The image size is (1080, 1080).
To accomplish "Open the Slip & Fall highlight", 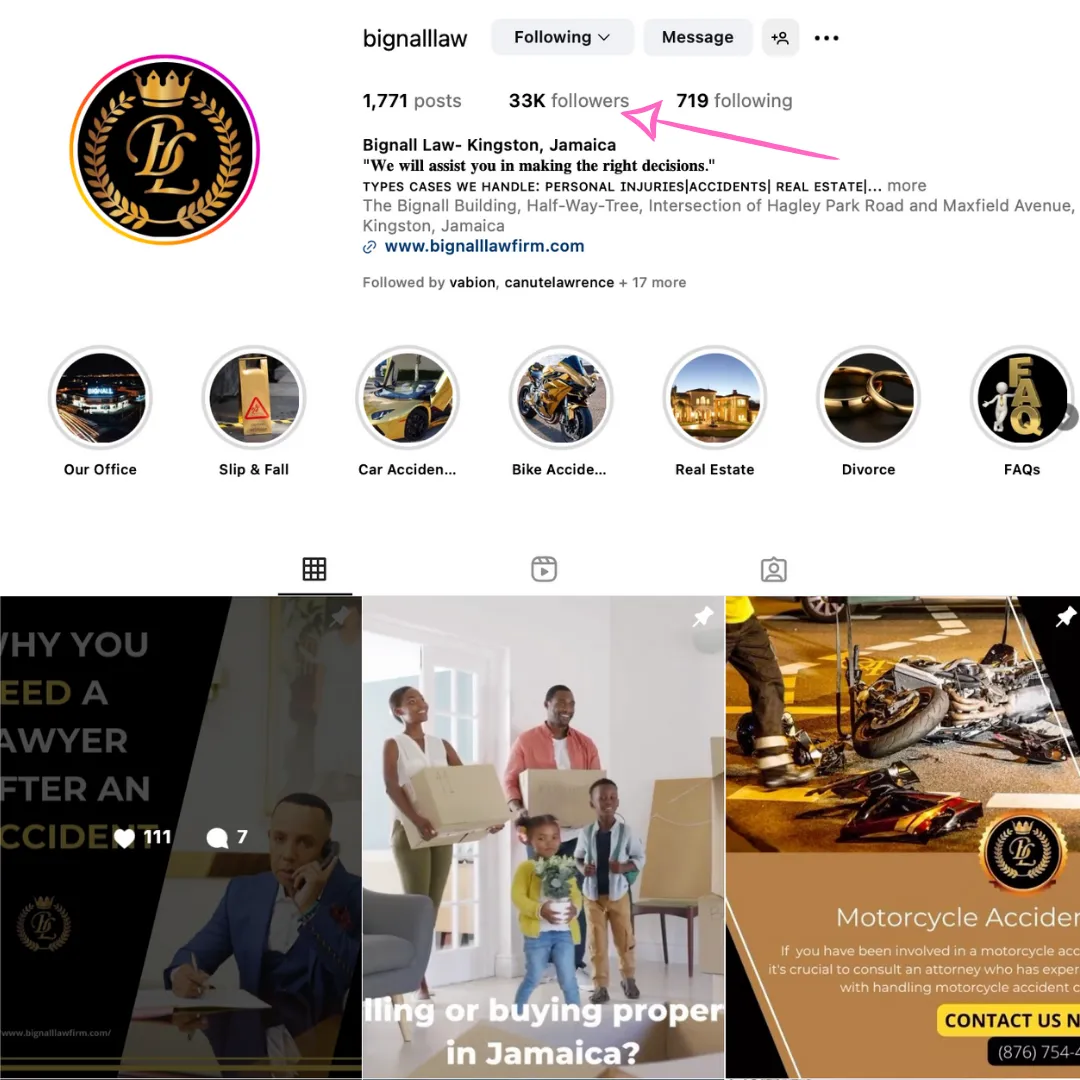I will click(x=254, y=397).
